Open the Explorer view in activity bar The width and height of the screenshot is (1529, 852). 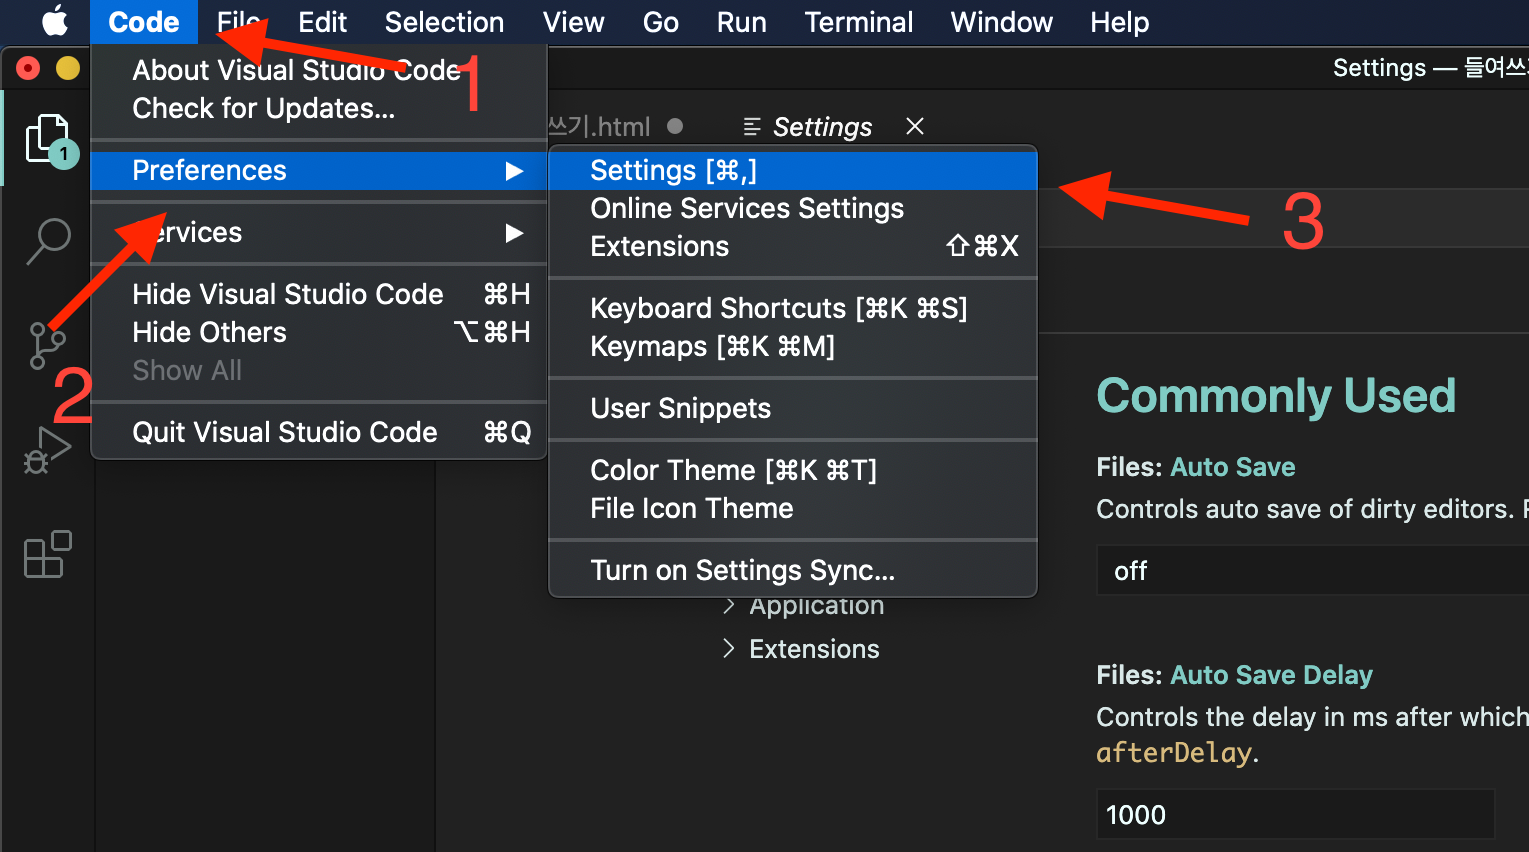48,139
